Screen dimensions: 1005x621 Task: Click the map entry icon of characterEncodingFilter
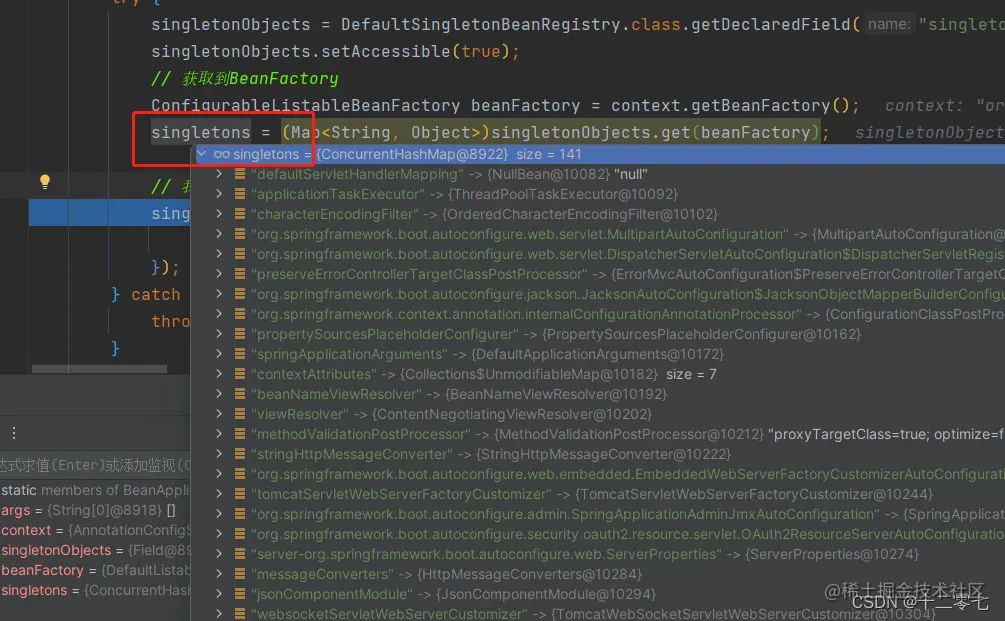(x=240, y=213)
